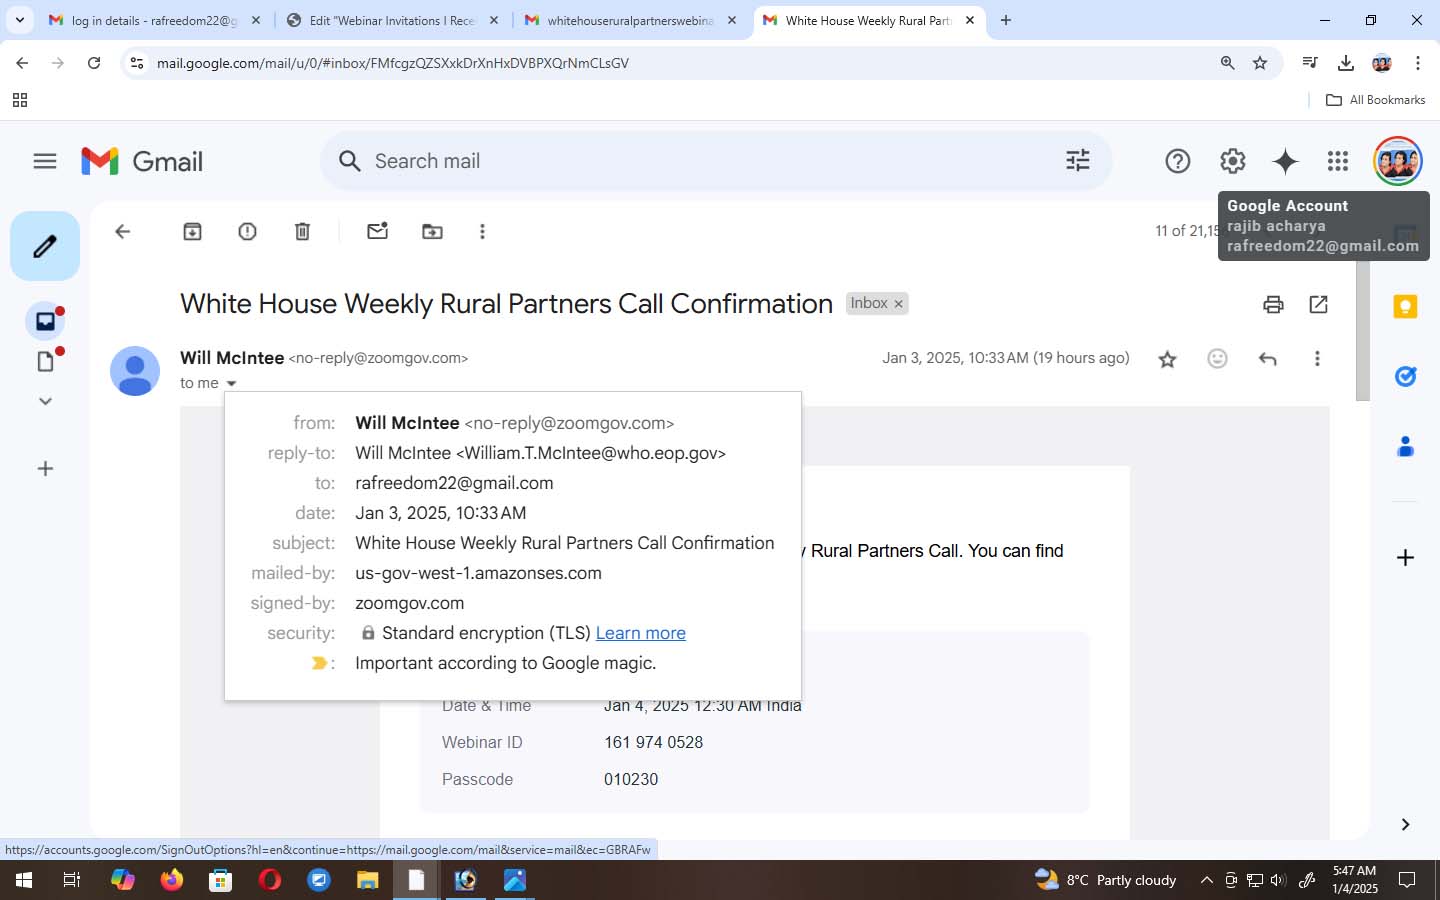This screenshot has width=1440, height=900.
Task: Print all messages icon
Action: 1273,305
